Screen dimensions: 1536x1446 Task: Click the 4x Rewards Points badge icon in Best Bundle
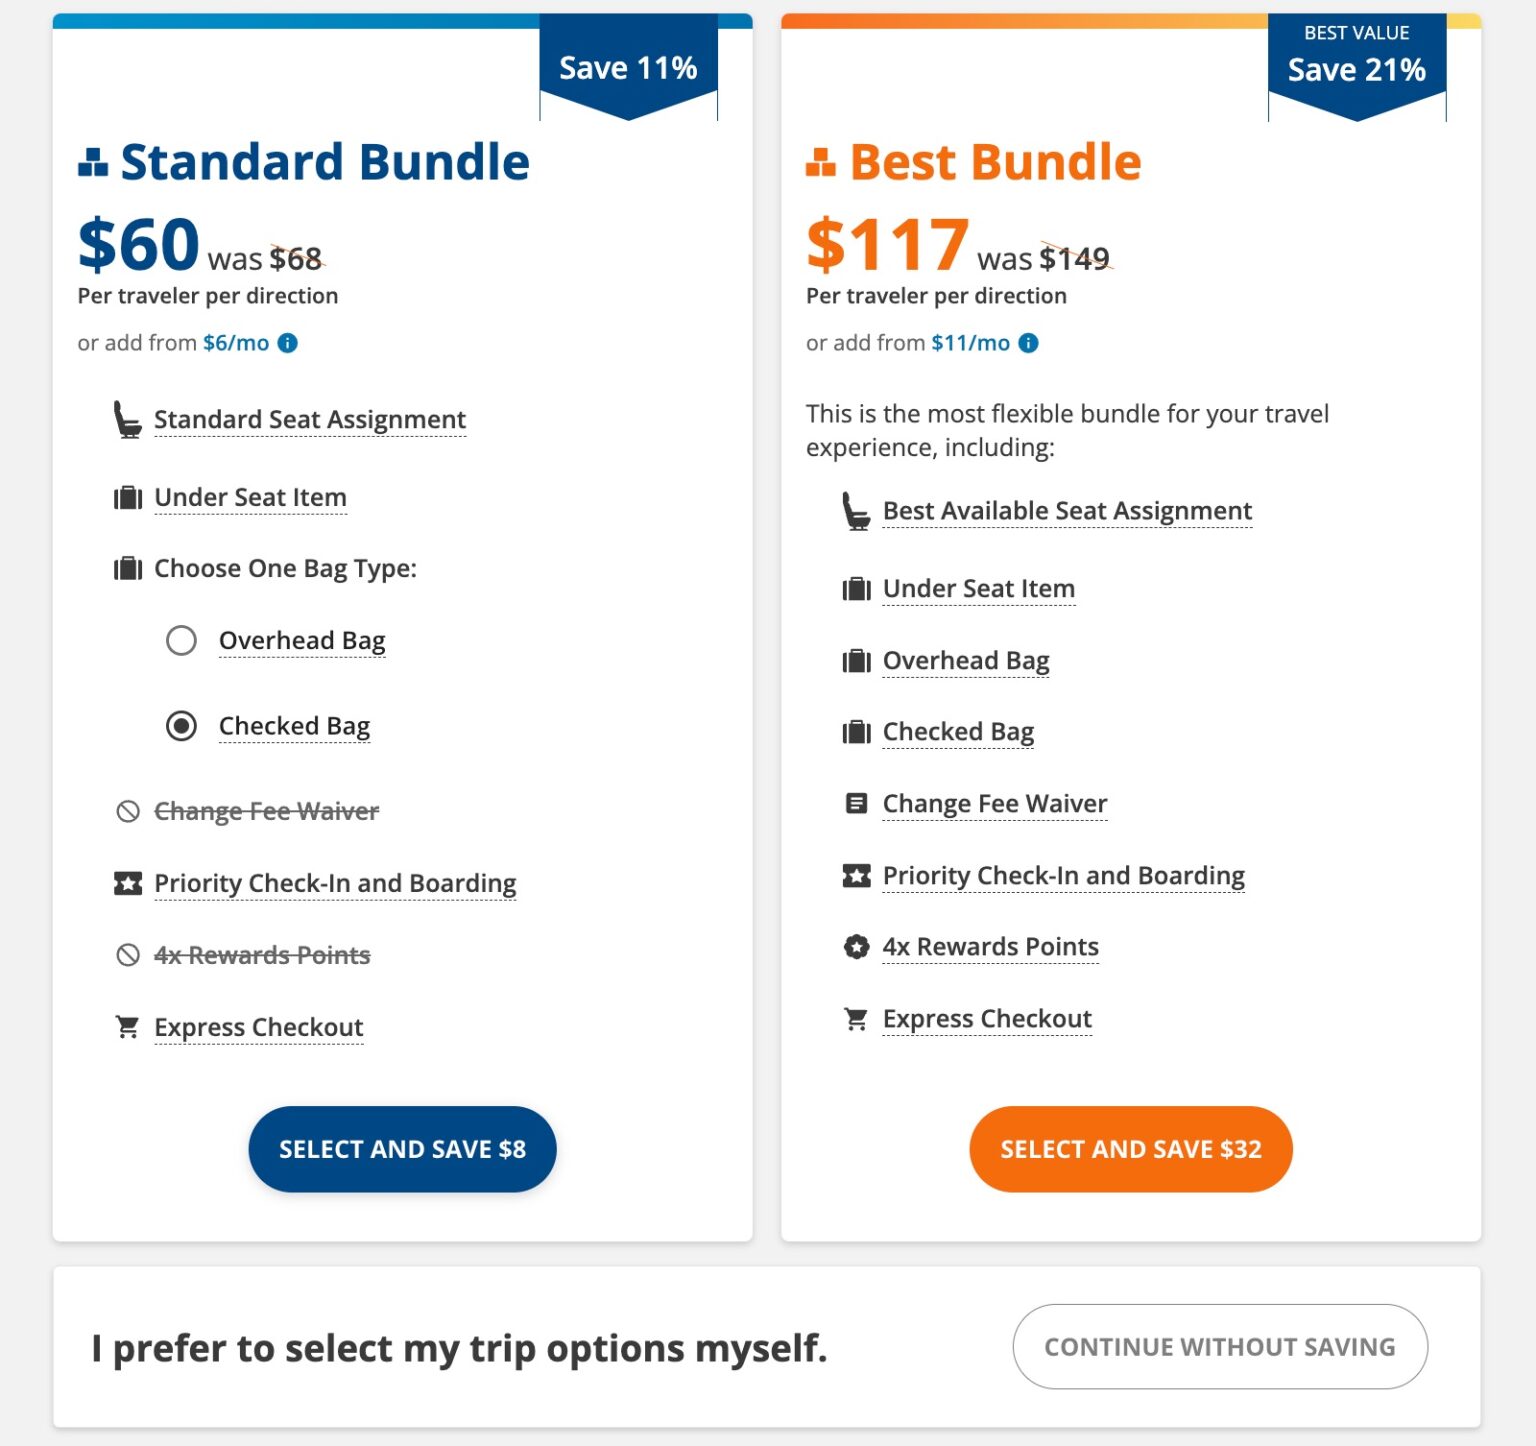point(855,944)
